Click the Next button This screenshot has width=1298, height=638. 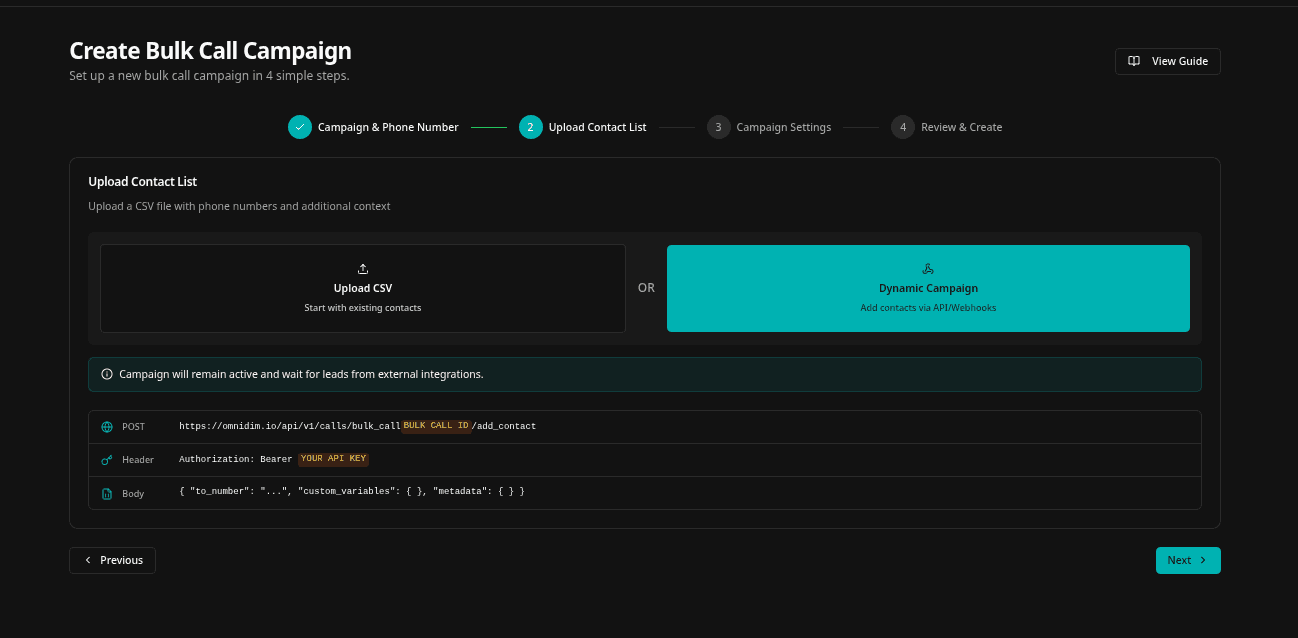tap(1187, 560)
